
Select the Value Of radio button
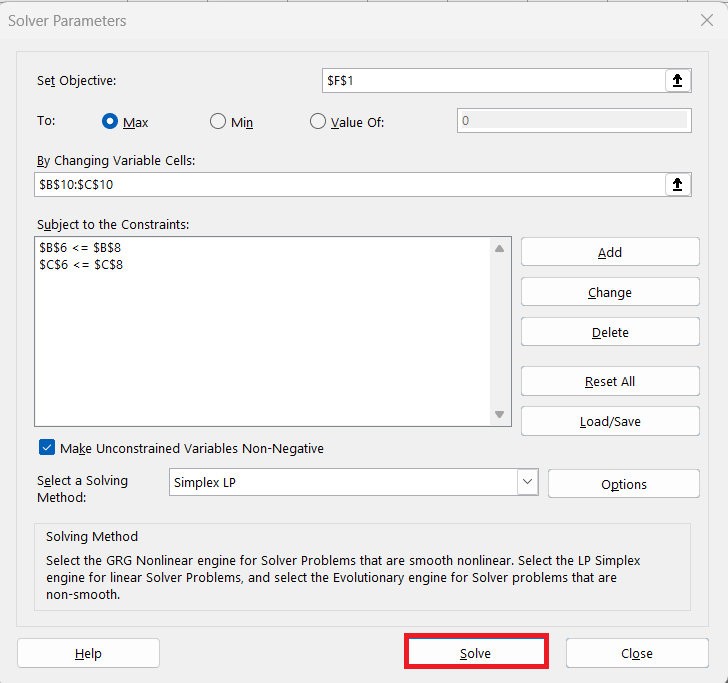tap(318, 121)
